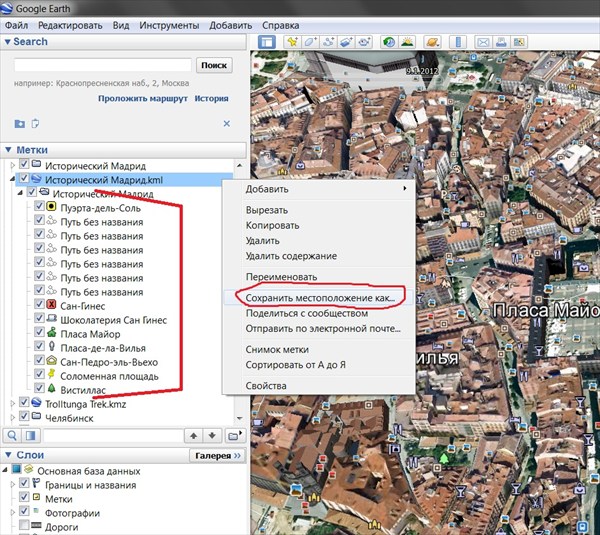Screen dimensions: 600x535
Task: Select the Add Placemark pushpin tool
Action: 292,42
